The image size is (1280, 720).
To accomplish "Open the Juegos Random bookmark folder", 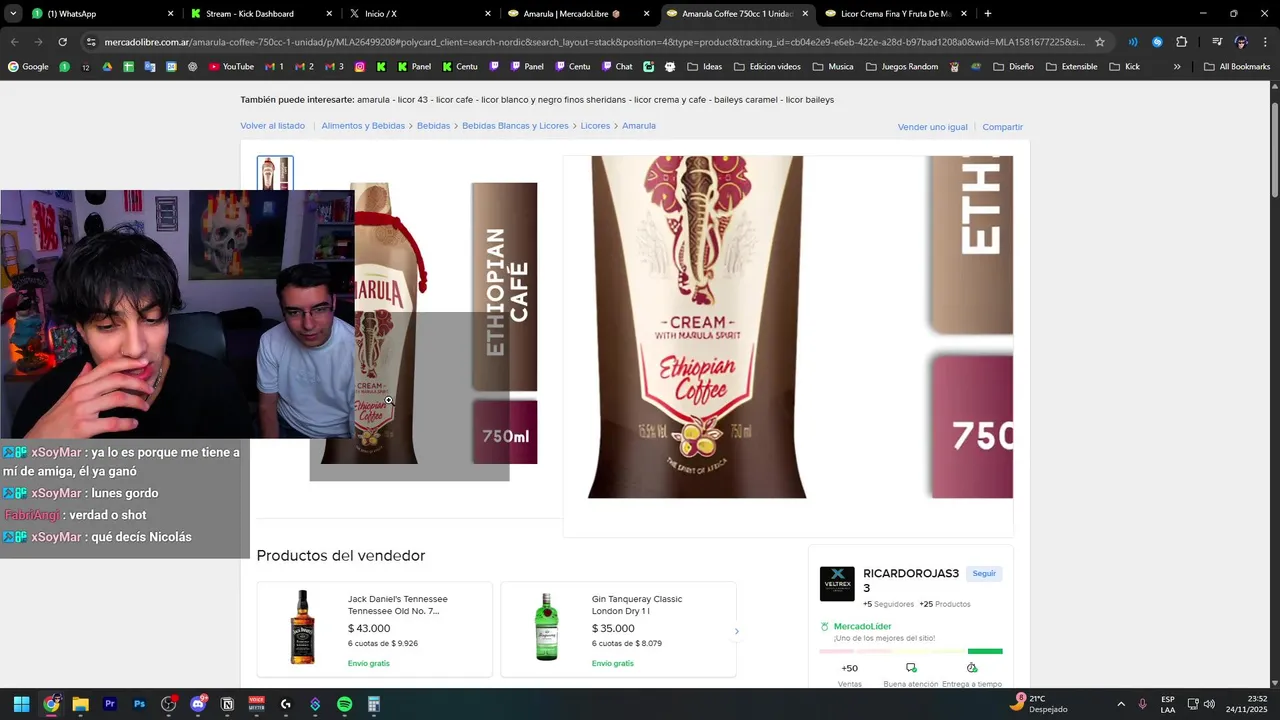I will [x=901, y=67].
